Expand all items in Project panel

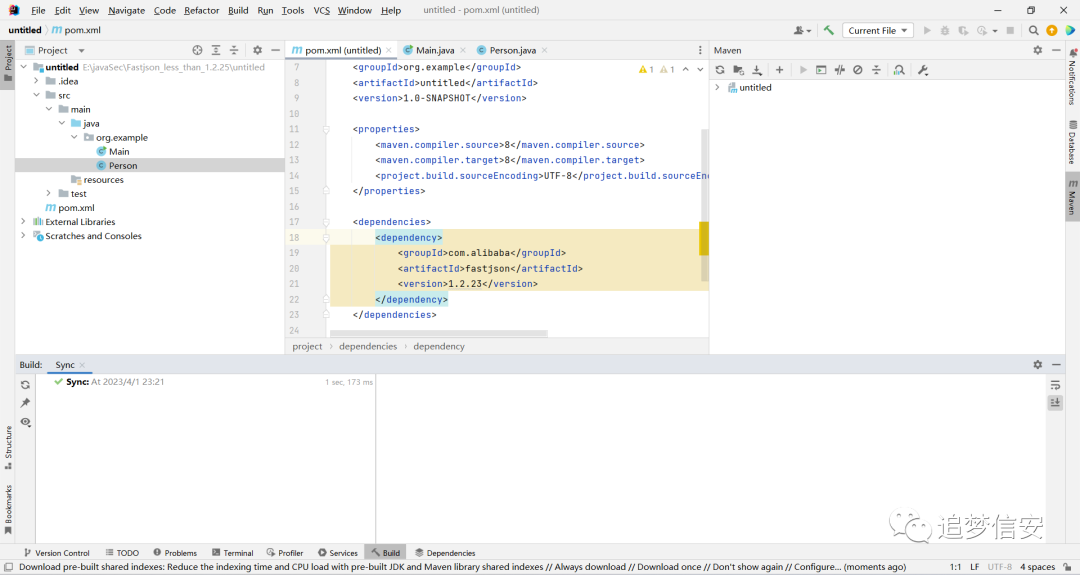(x=216, y=50)
